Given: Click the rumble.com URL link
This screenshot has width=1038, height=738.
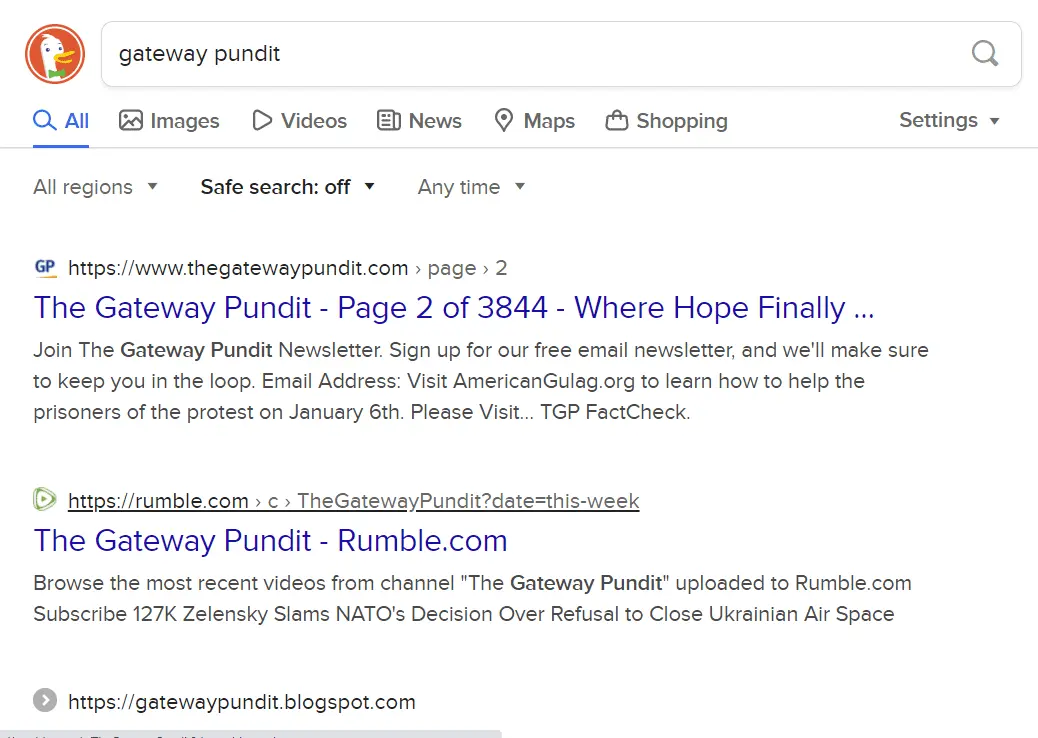Looking at the screenshot, I should tap(158, 501).
